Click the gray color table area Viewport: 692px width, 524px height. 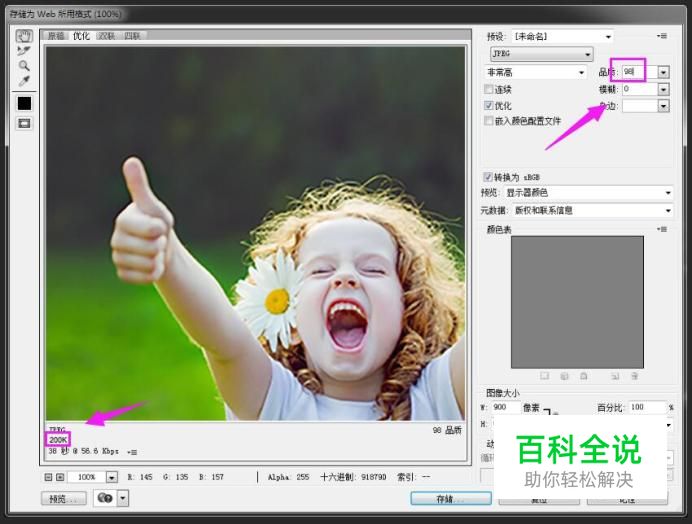point(577,302)
